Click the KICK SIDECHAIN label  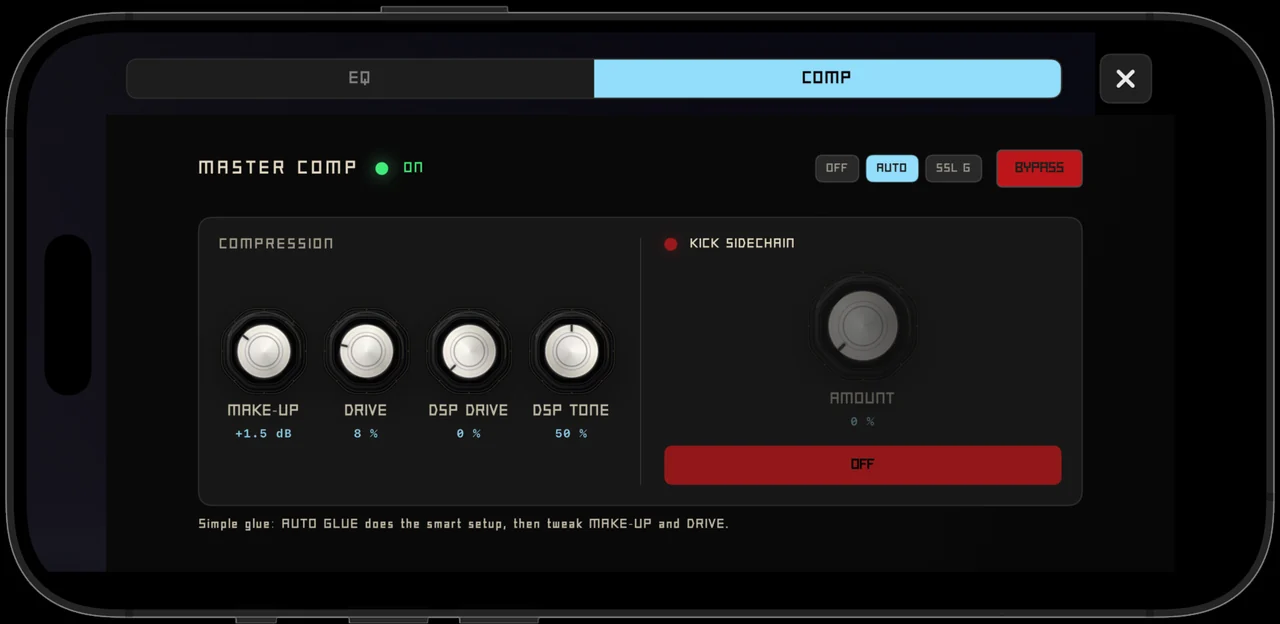742,244
